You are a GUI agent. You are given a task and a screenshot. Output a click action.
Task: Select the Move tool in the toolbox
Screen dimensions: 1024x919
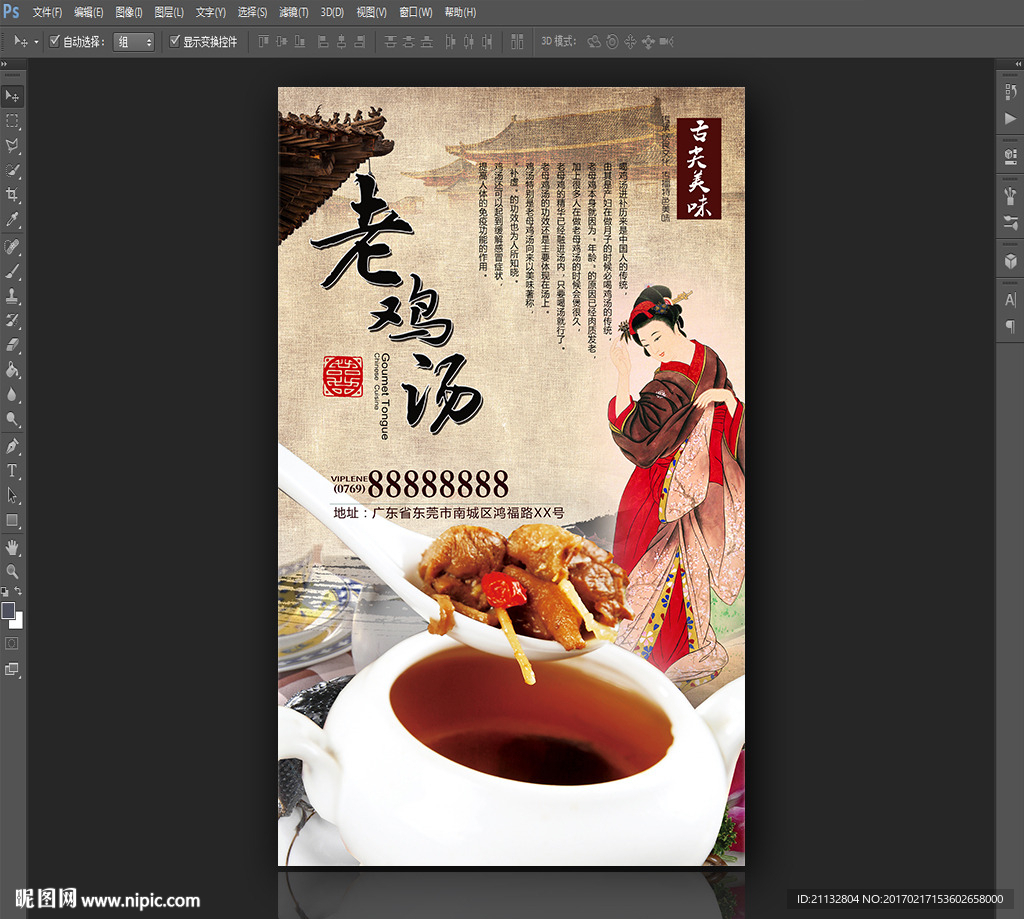pos(12,96)
